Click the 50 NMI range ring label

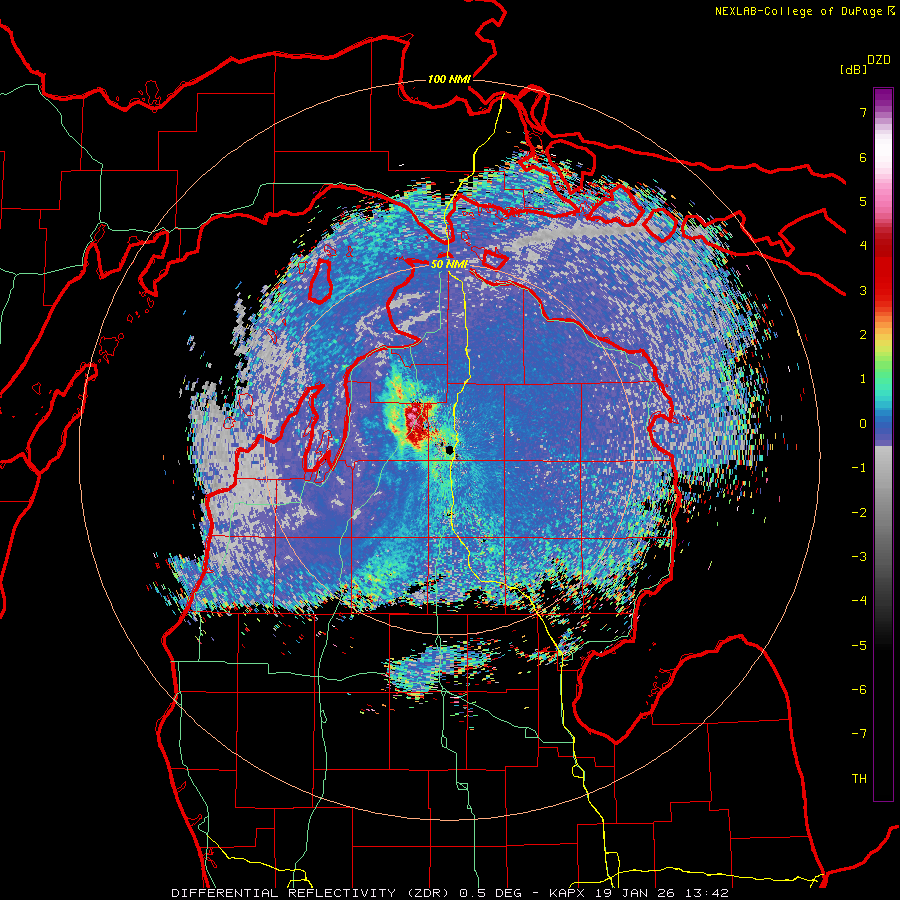coord(449,264)
